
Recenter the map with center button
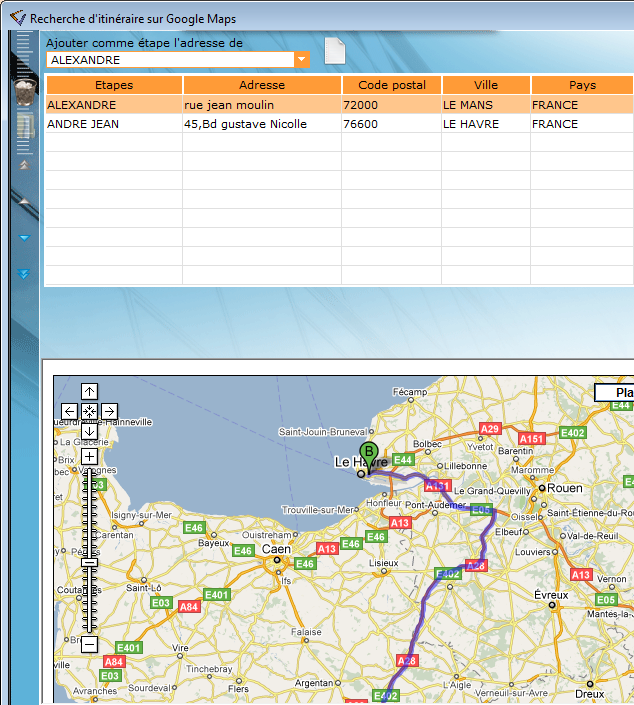[x=89, y=411]
